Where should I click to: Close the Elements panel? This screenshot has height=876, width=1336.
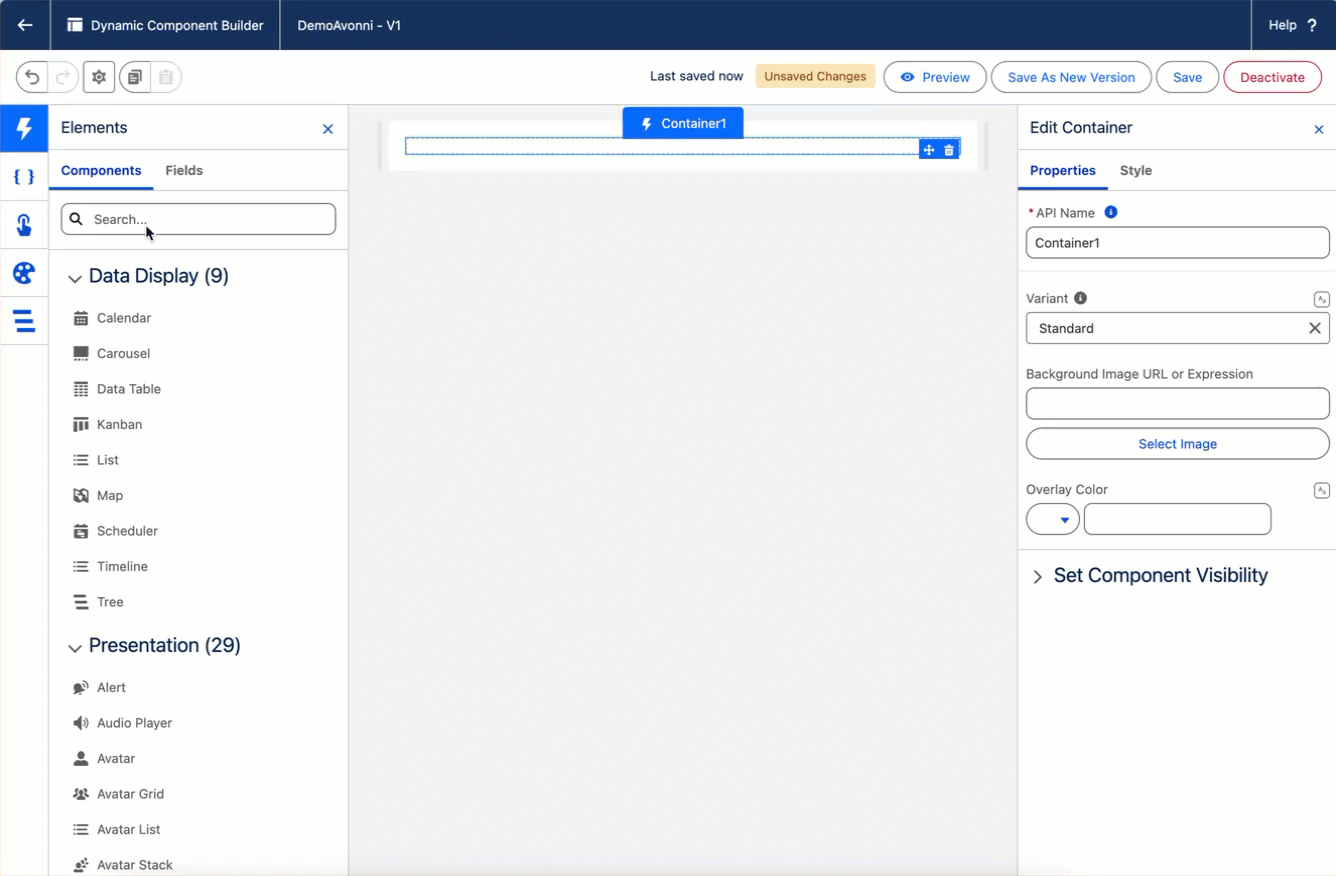(328, 129)
